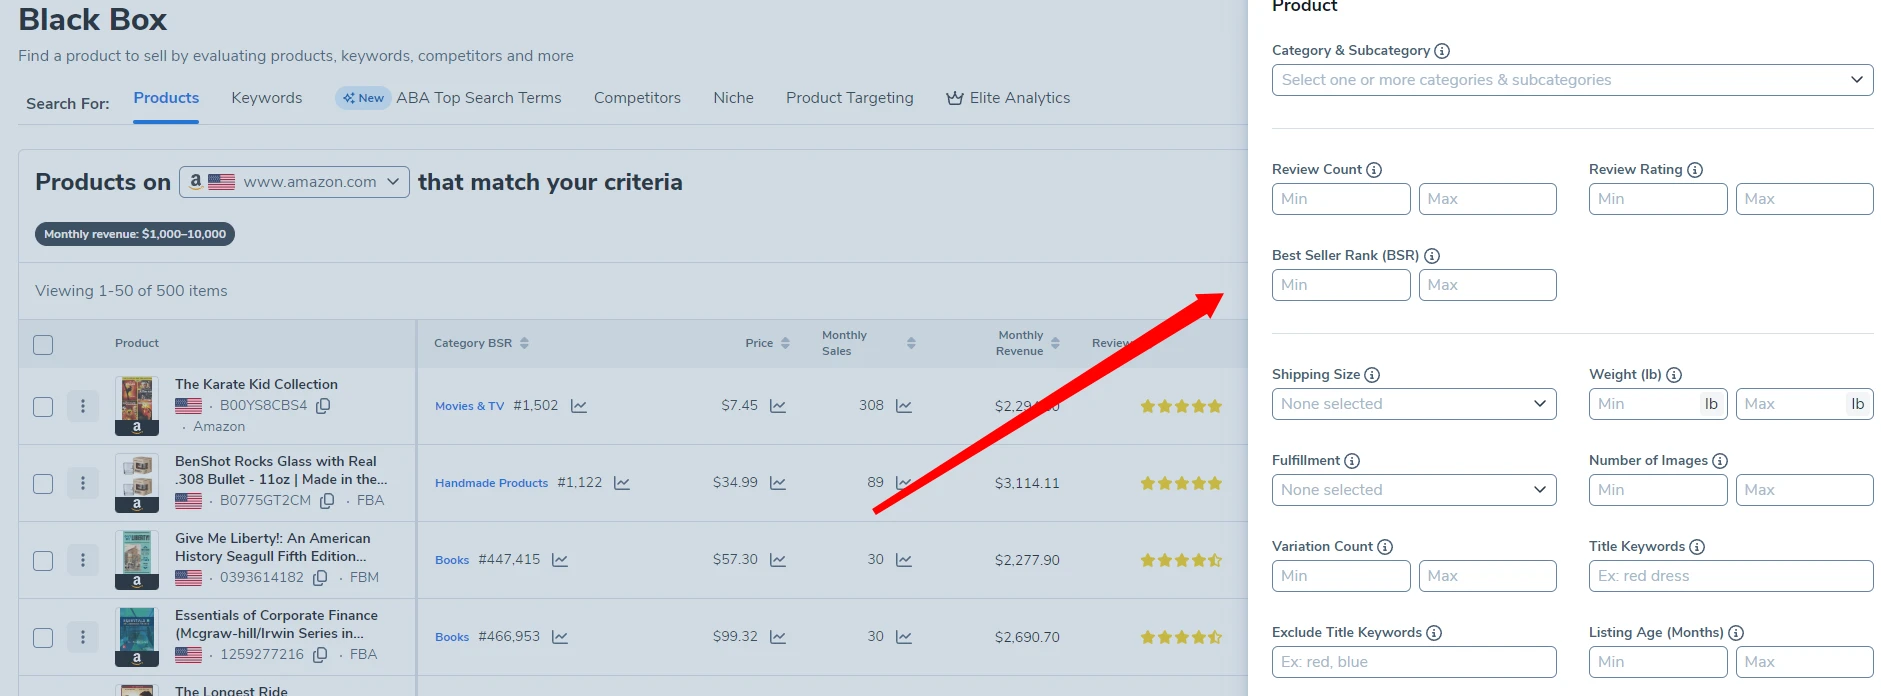Click the Title Keywords input field
This screenshot has width=1881, height=696.
[1730, 576]
